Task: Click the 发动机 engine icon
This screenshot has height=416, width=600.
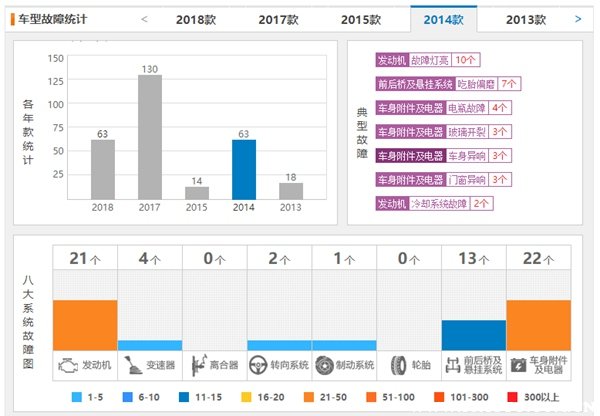Action: point(68,365)
